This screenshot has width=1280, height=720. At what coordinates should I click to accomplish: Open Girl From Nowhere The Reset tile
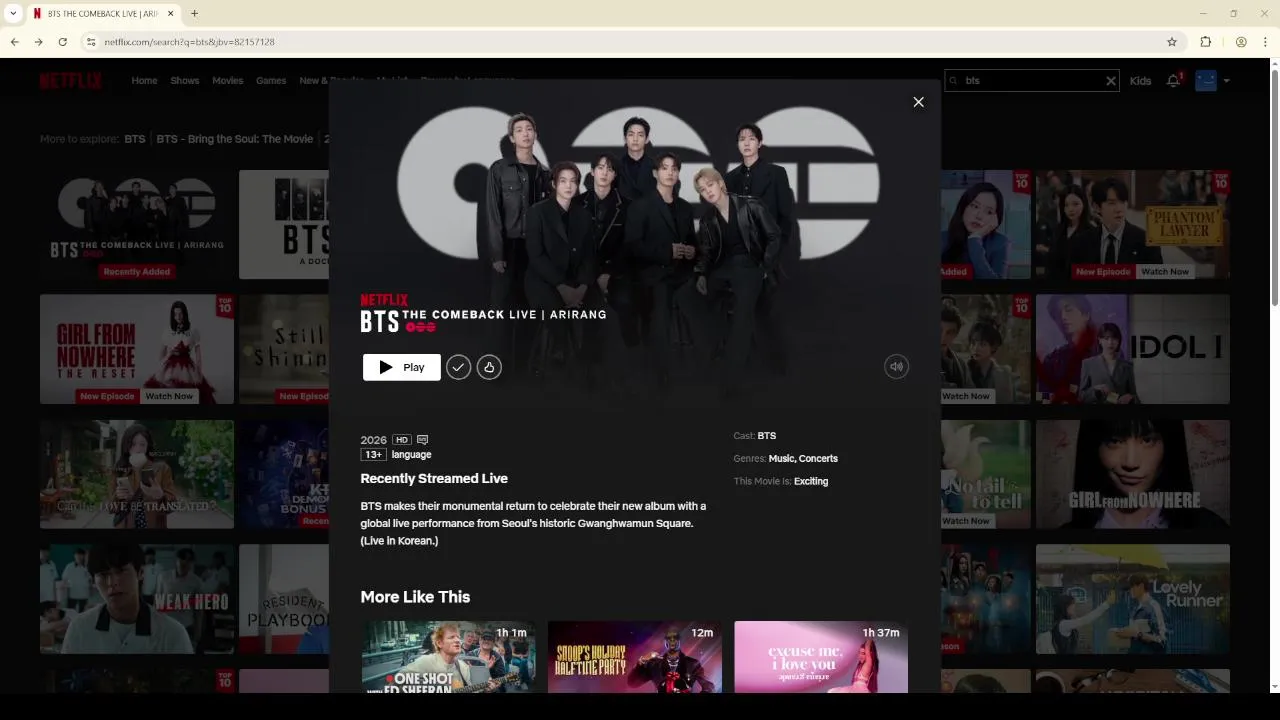click(x=137, y=349)
